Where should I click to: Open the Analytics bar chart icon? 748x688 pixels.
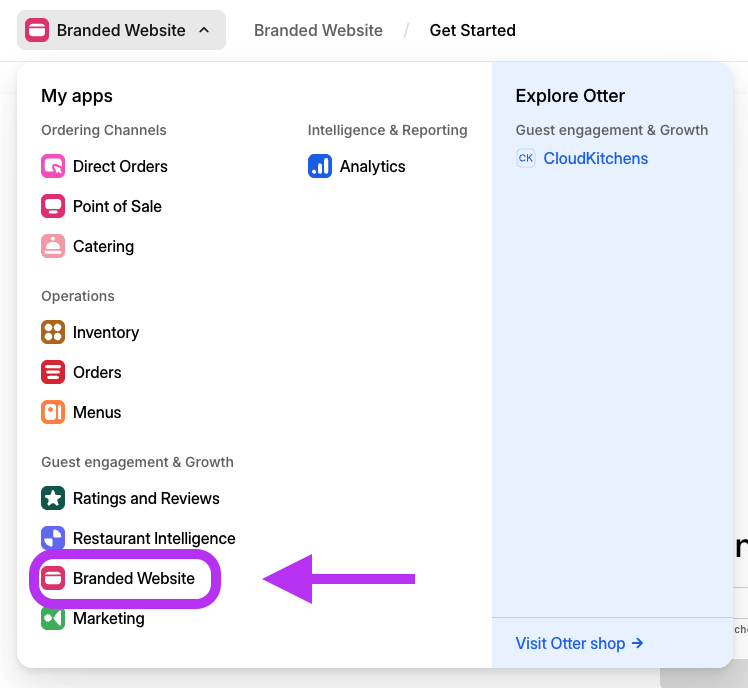(320, 166)
